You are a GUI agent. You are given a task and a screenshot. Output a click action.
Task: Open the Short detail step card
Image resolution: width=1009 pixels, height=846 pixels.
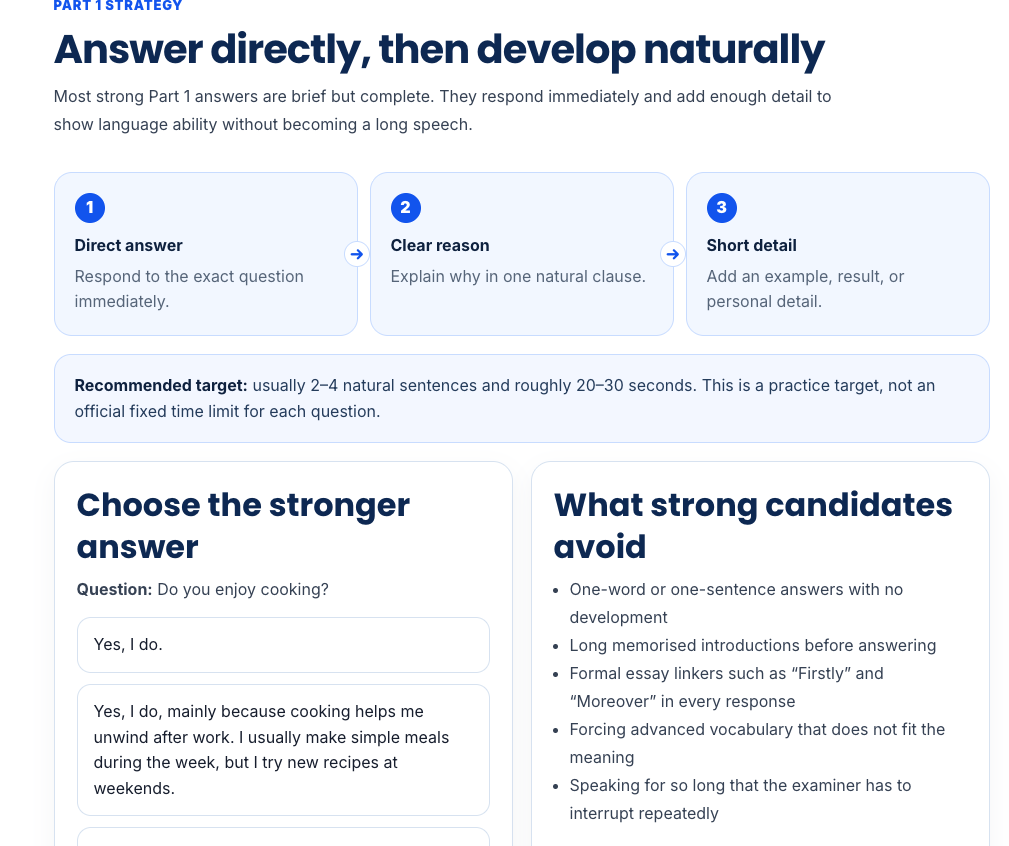click(838, 253)
